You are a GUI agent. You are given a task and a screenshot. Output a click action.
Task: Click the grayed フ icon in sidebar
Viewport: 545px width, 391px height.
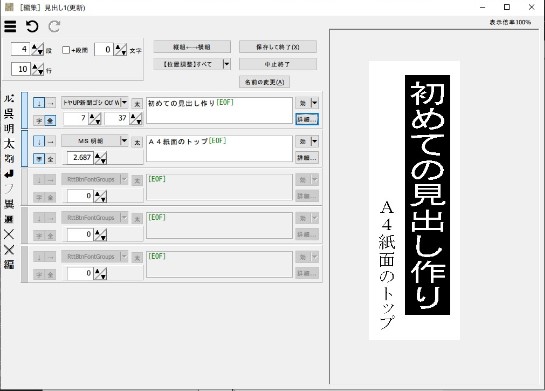pos(9,189)
